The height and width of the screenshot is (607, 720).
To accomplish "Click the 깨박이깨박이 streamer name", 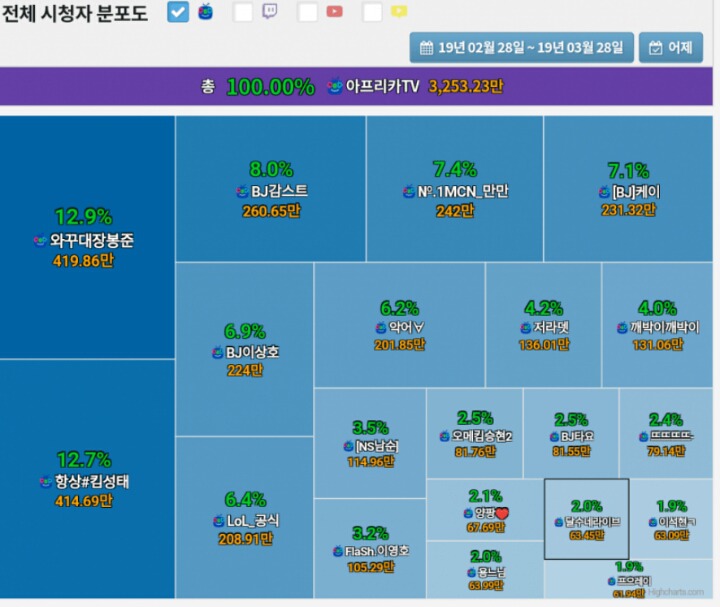I will click(664, 327).
